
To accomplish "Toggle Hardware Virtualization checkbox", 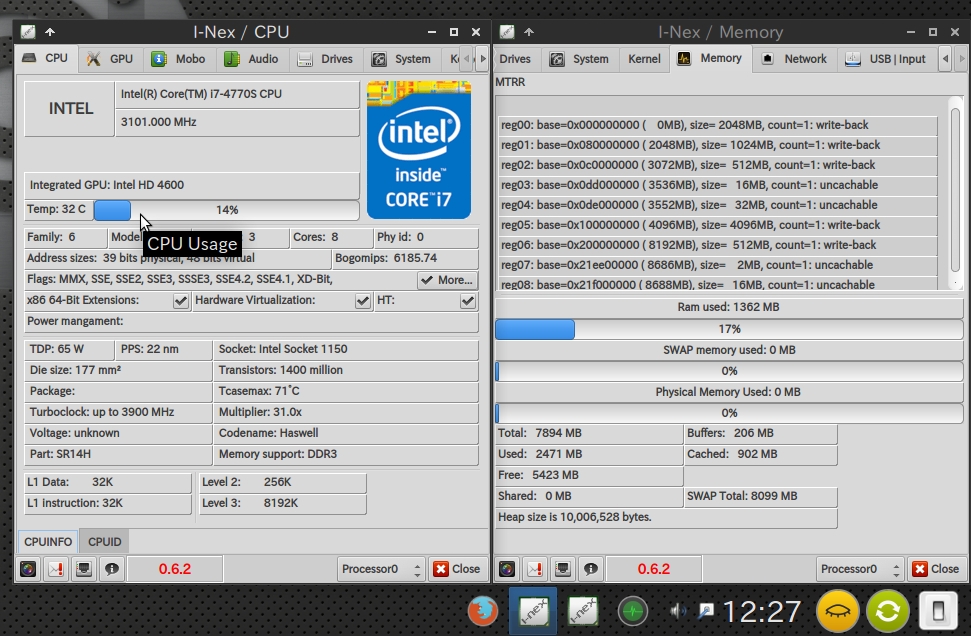I will tap(363, 301).
